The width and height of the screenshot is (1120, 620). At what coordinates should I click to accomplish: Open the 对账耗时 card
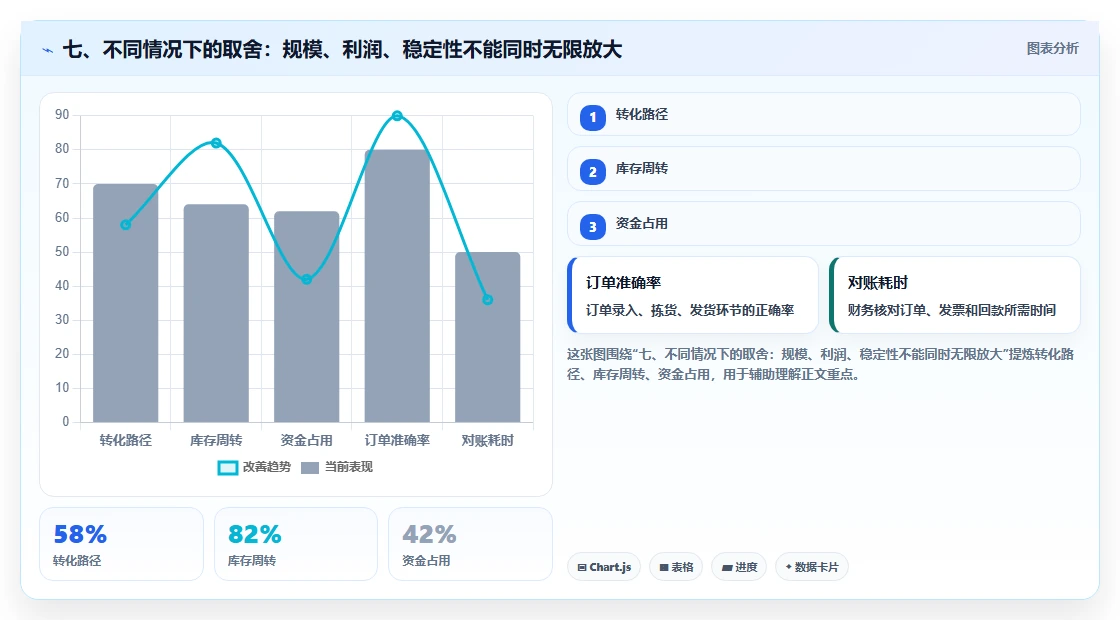(954, 295)
